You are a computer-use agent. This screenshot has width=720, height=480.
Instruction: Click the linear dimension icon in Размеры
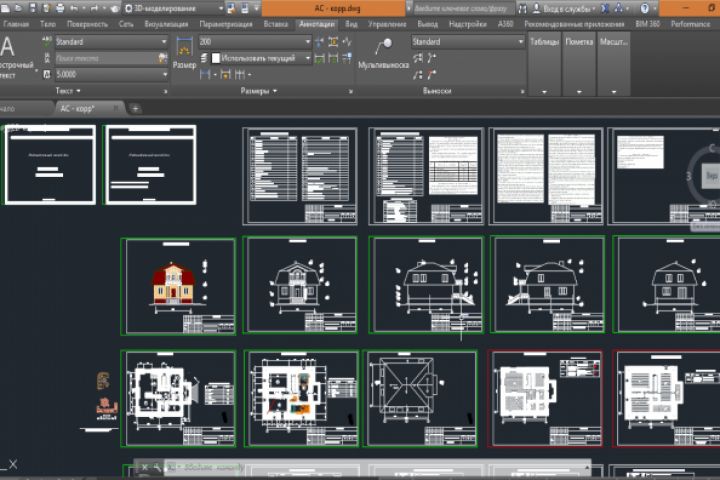pos(205,74)
